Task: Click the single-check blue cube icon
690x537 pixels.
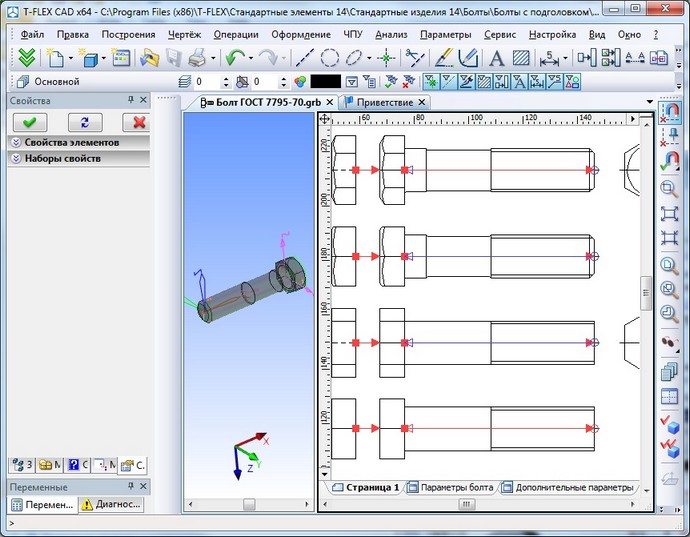Action: point(669,423)
